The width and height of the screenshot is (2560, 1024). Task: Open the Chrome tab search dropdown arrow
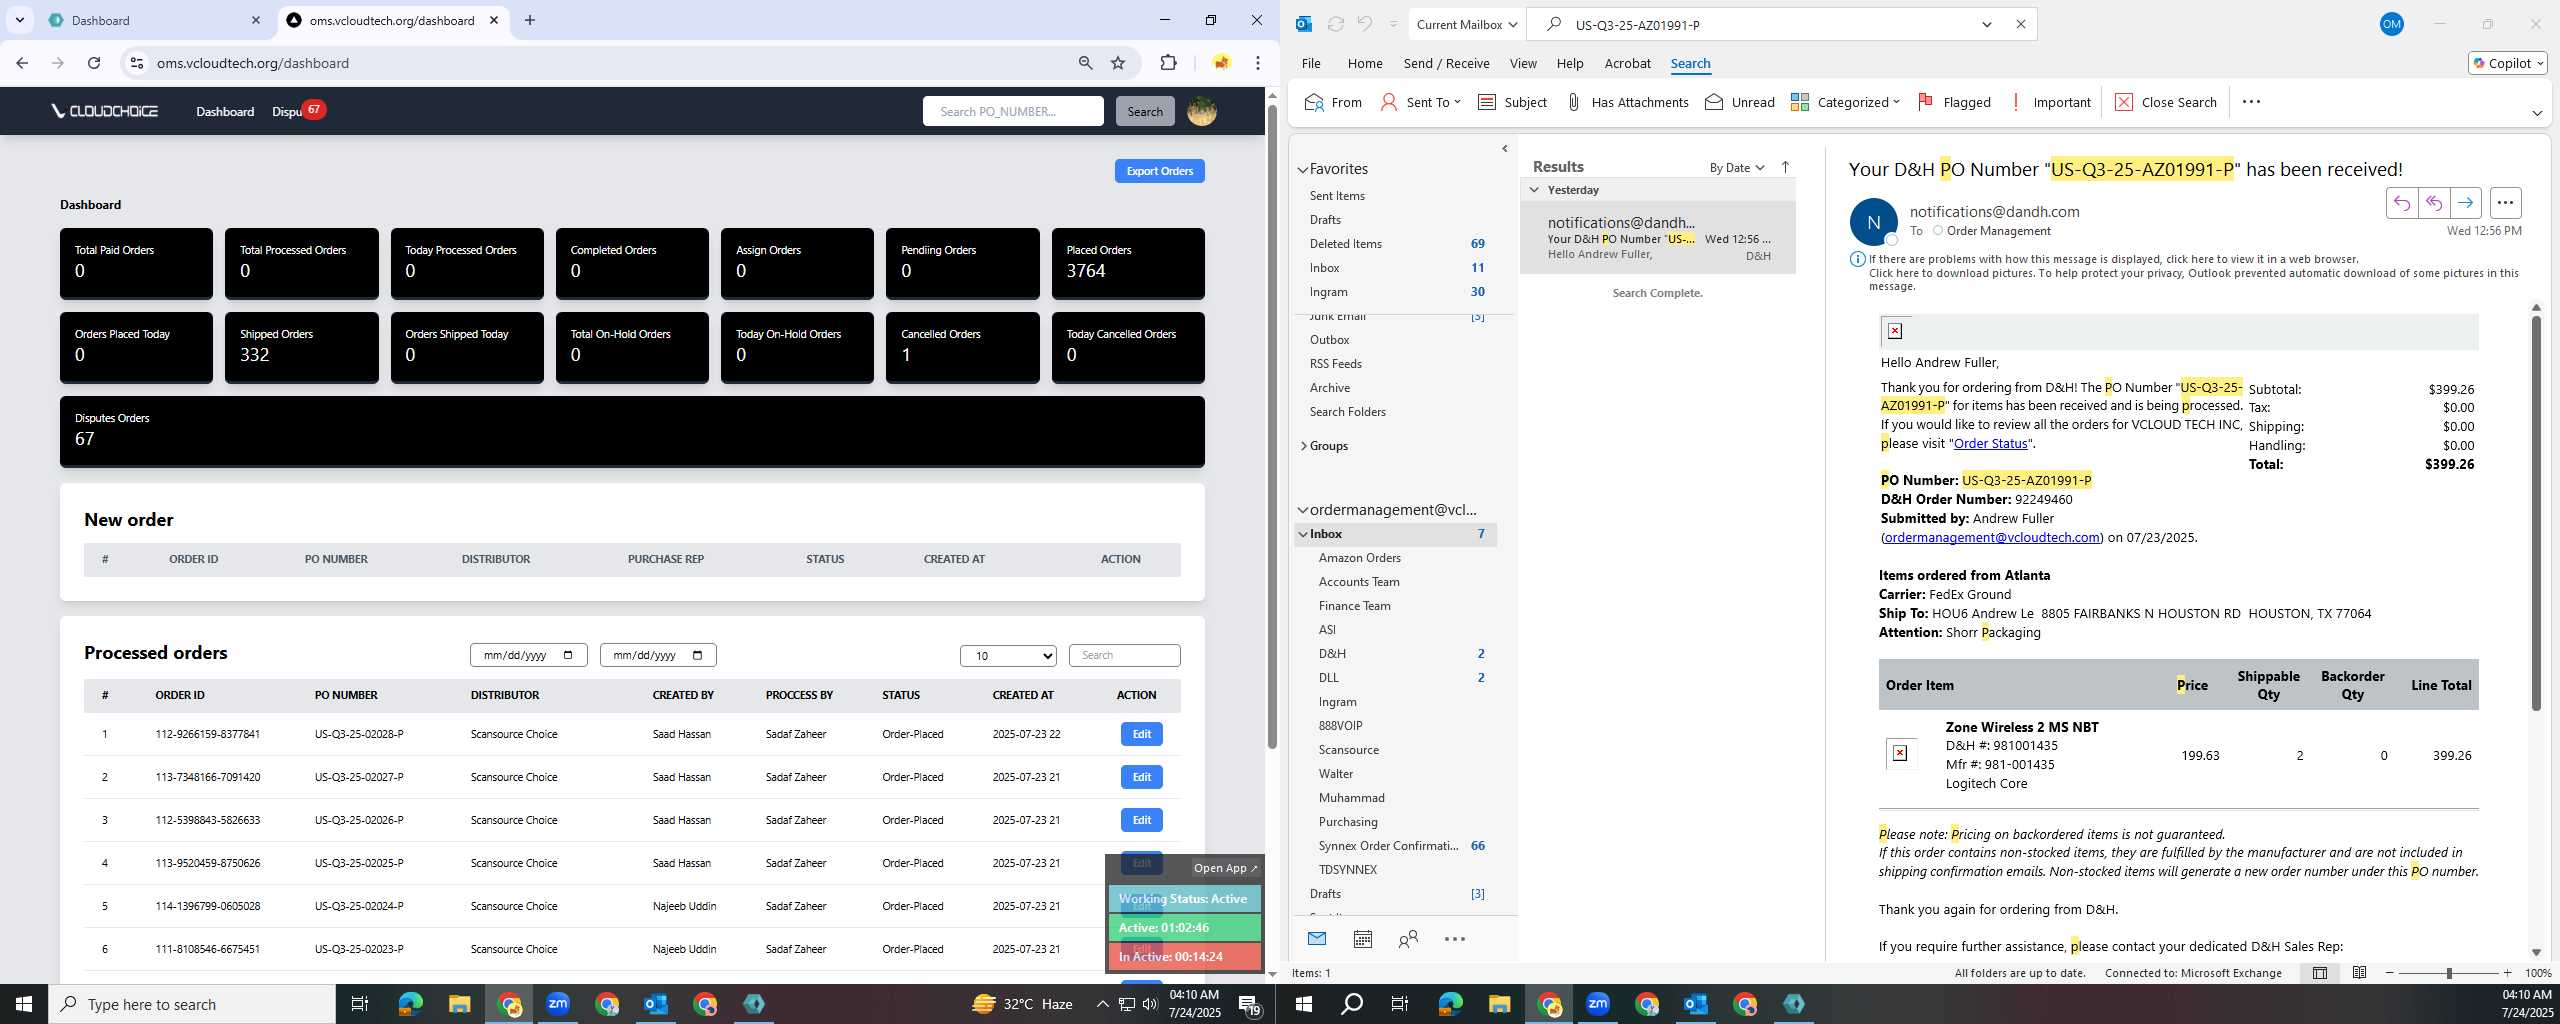(x=19, y=20)
